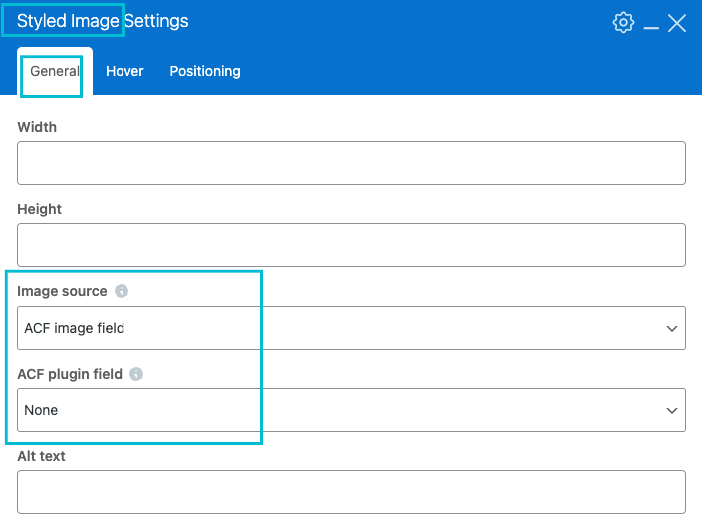702x521 pixels.
Task: Go to the Positioning tab
Action: 204,71
